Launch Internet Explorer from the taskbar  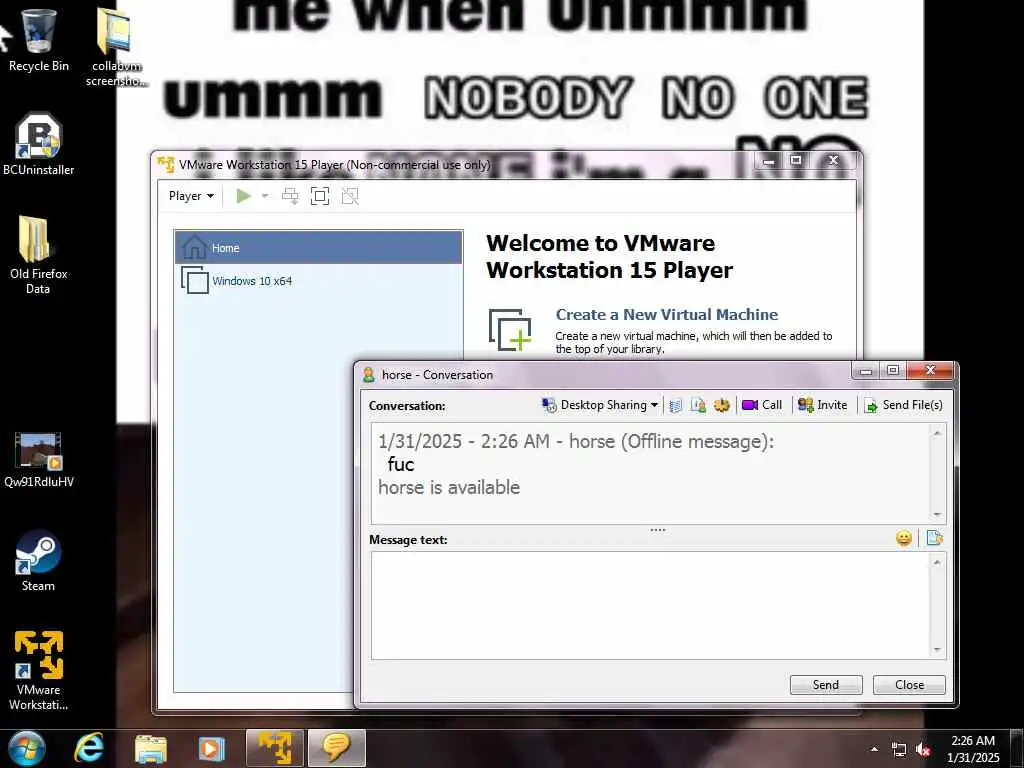[x=89, y=748]
